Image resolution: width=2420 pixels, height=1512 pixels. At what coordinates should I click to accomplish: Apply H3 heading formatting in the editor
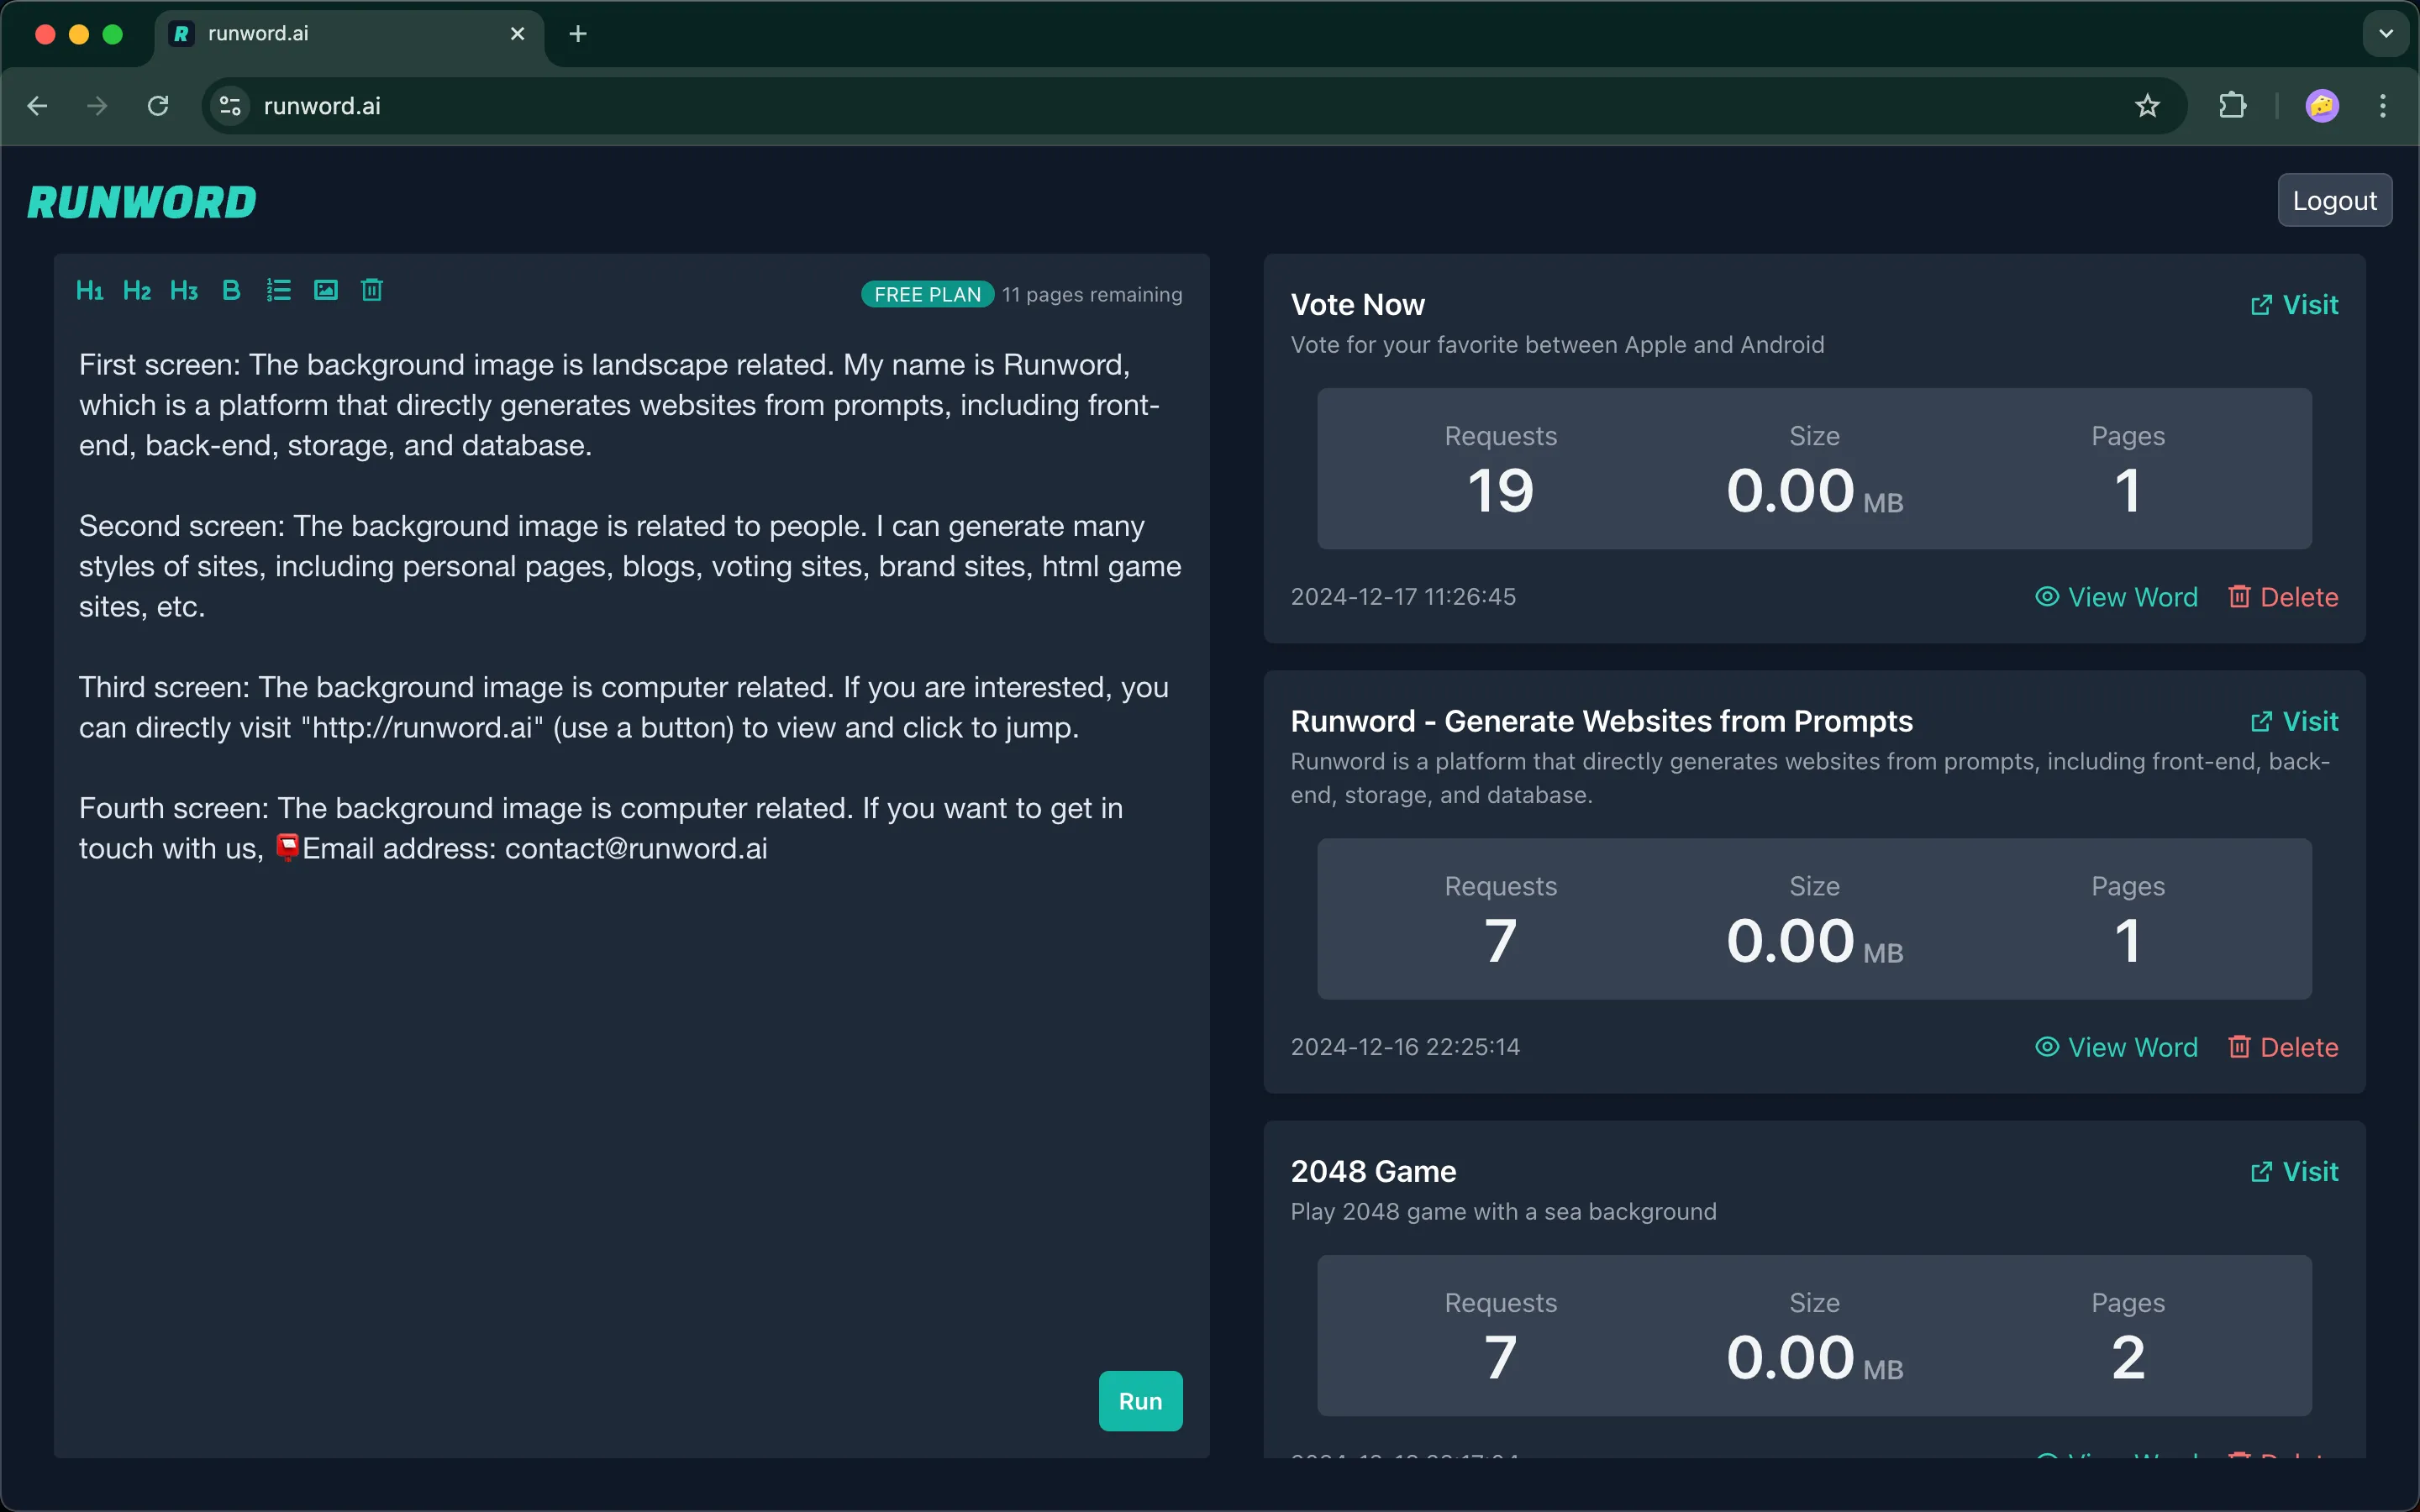coord(184,290)
